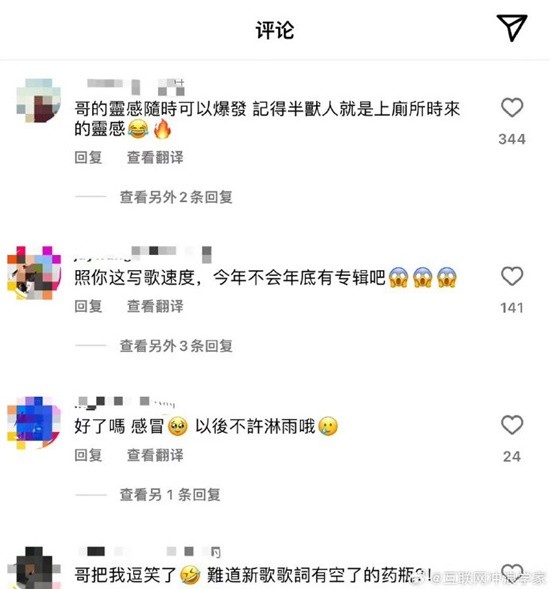
Task: Like the bottom comment about 药瓶
Action: (512, 575)
